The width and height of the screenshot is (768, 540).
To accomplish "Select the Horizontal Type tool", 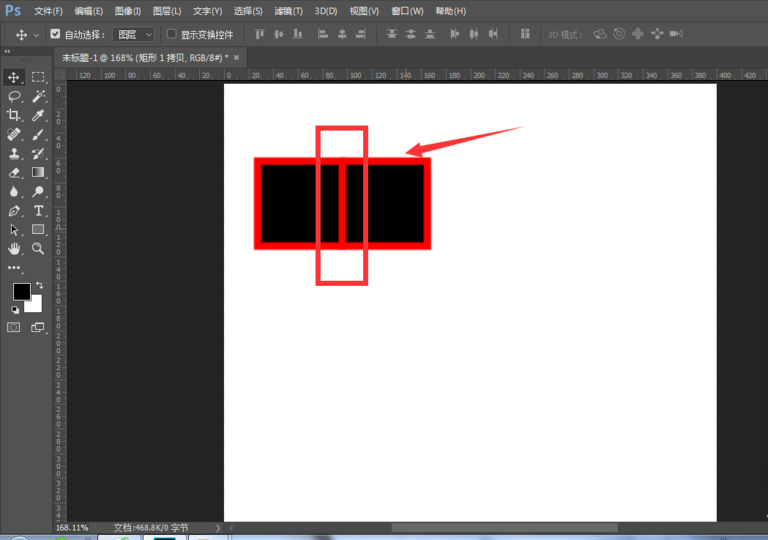I will [x=38, y=211].
